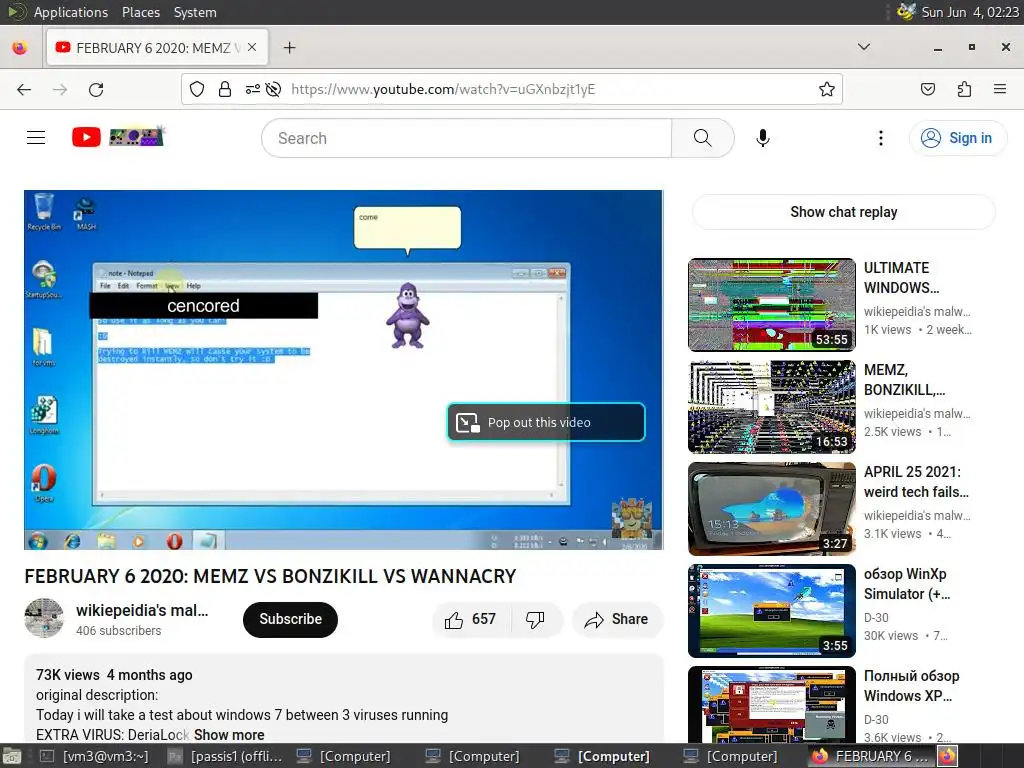Switch to passis1 (offli... taskbar item
Screen dimensions: 1024x768
pyautogui.click(x=225, y=756)
